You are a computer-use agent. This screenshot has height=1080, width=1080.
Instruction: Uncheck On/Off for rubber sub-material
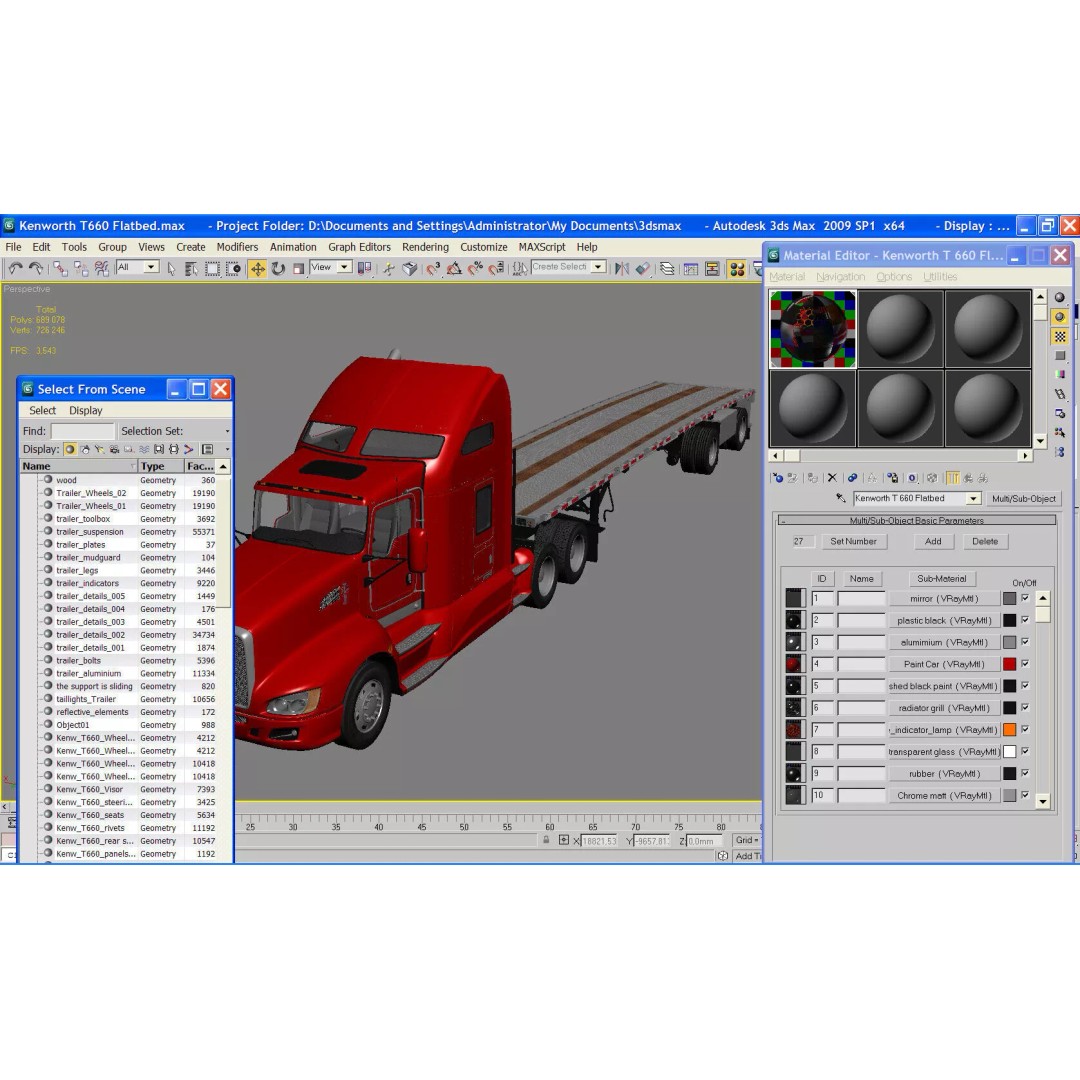pyautogui.click(x=1025, y=773)
